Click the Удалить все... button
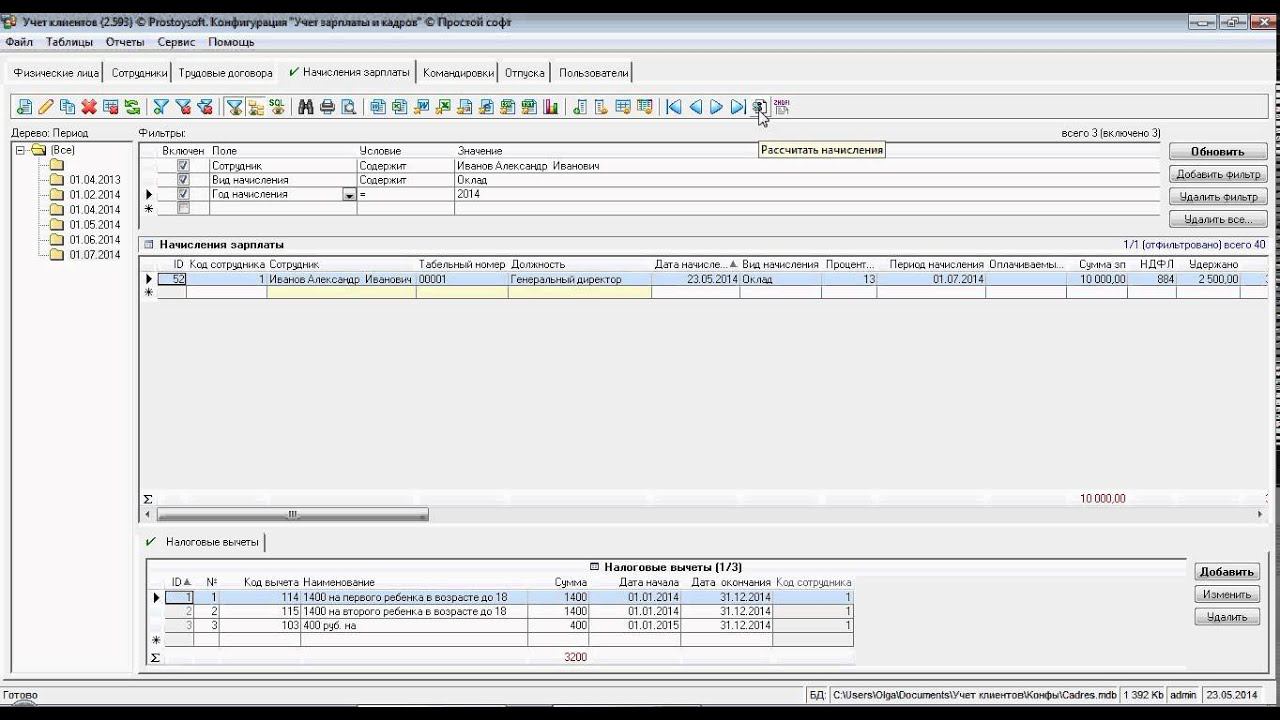 click(x=1218, y=219)
